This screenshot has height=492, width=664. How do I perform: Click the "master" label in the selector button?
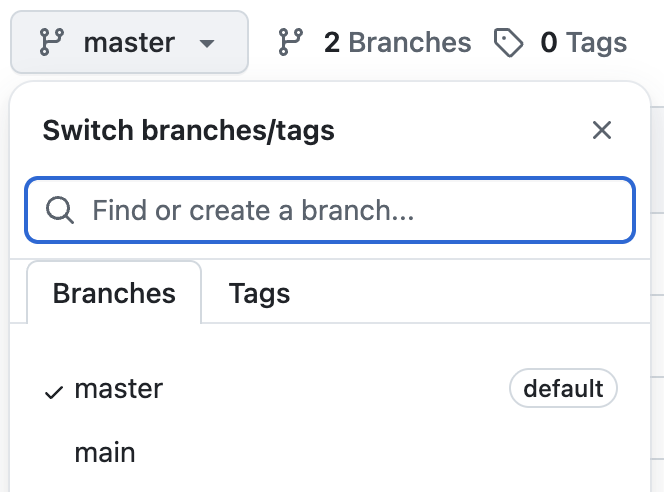coord(129,43)
